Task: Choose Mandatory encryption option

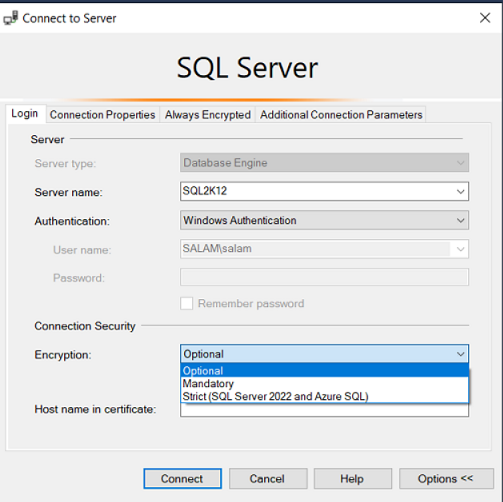Action: pos(324,384)
